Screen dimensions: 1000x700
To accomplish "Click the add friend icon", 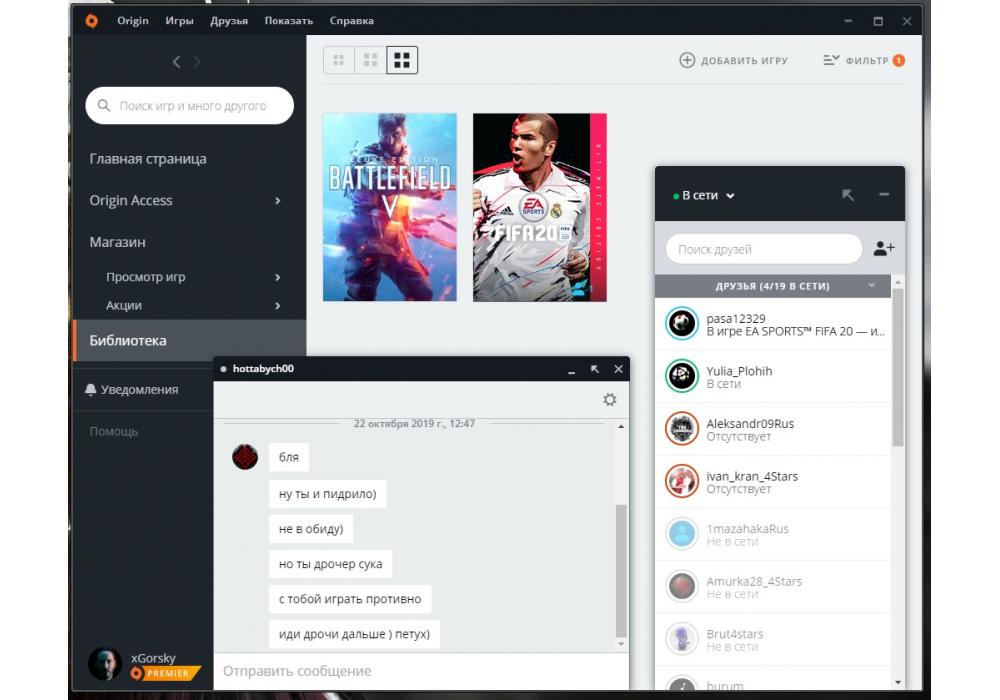I will [x=883, y=249].
